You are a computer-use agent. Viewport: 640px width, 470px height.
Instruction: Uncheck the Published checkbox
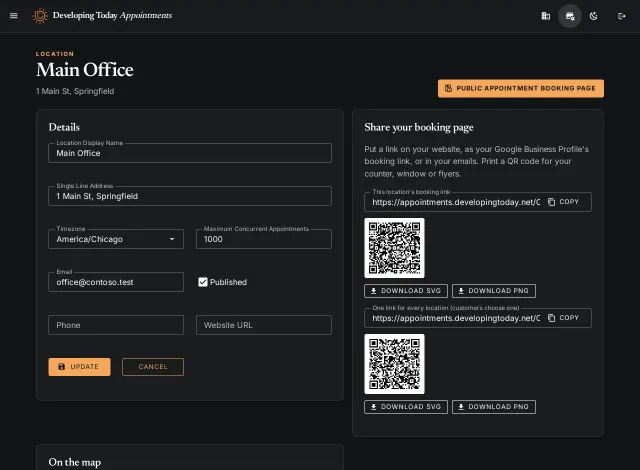pos(203,282)
